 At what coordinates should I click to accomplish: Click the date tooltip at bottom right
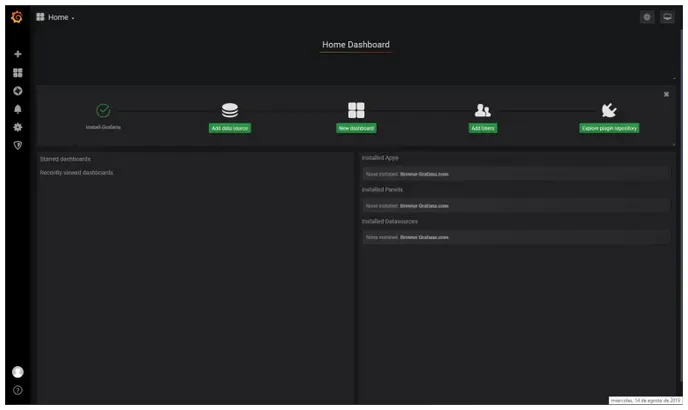(x=645, y=400)
